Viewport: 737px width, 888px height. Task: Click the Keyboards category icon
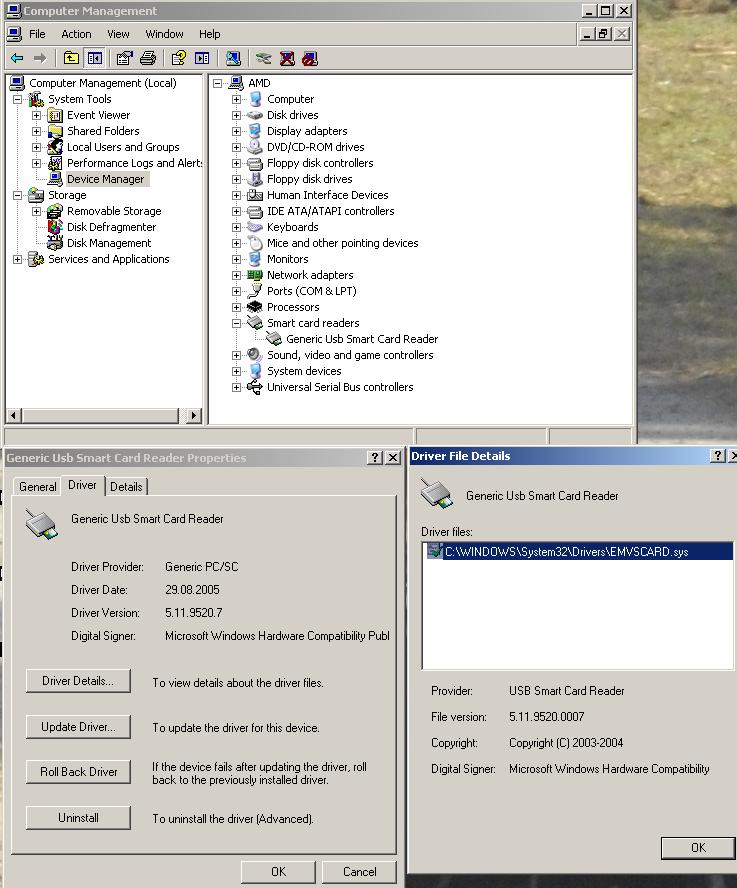(x=255, y=227)
